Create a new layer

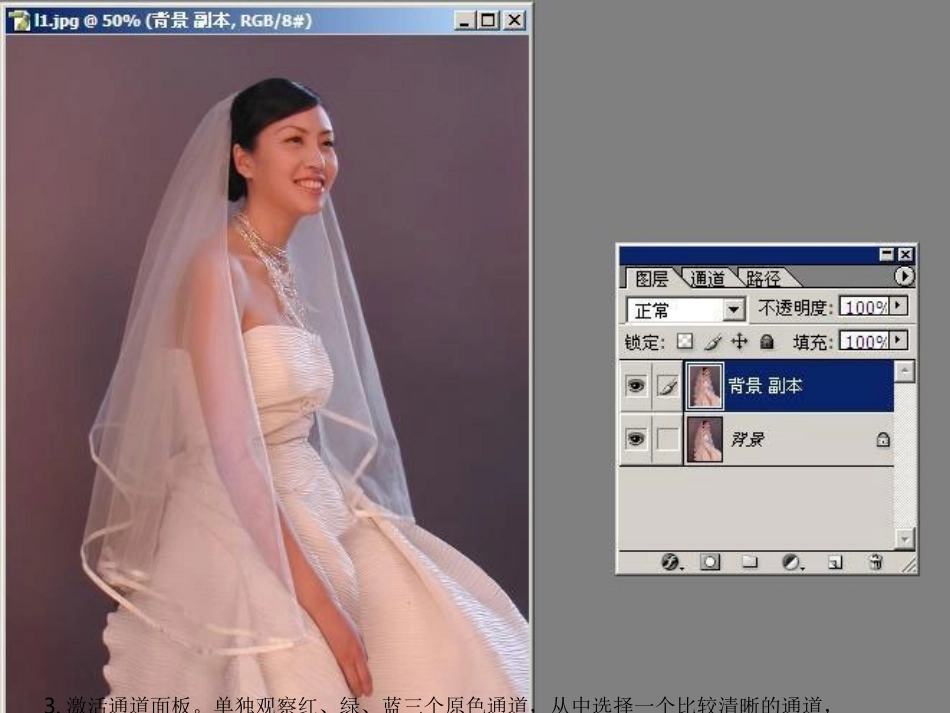click(835, 563)
